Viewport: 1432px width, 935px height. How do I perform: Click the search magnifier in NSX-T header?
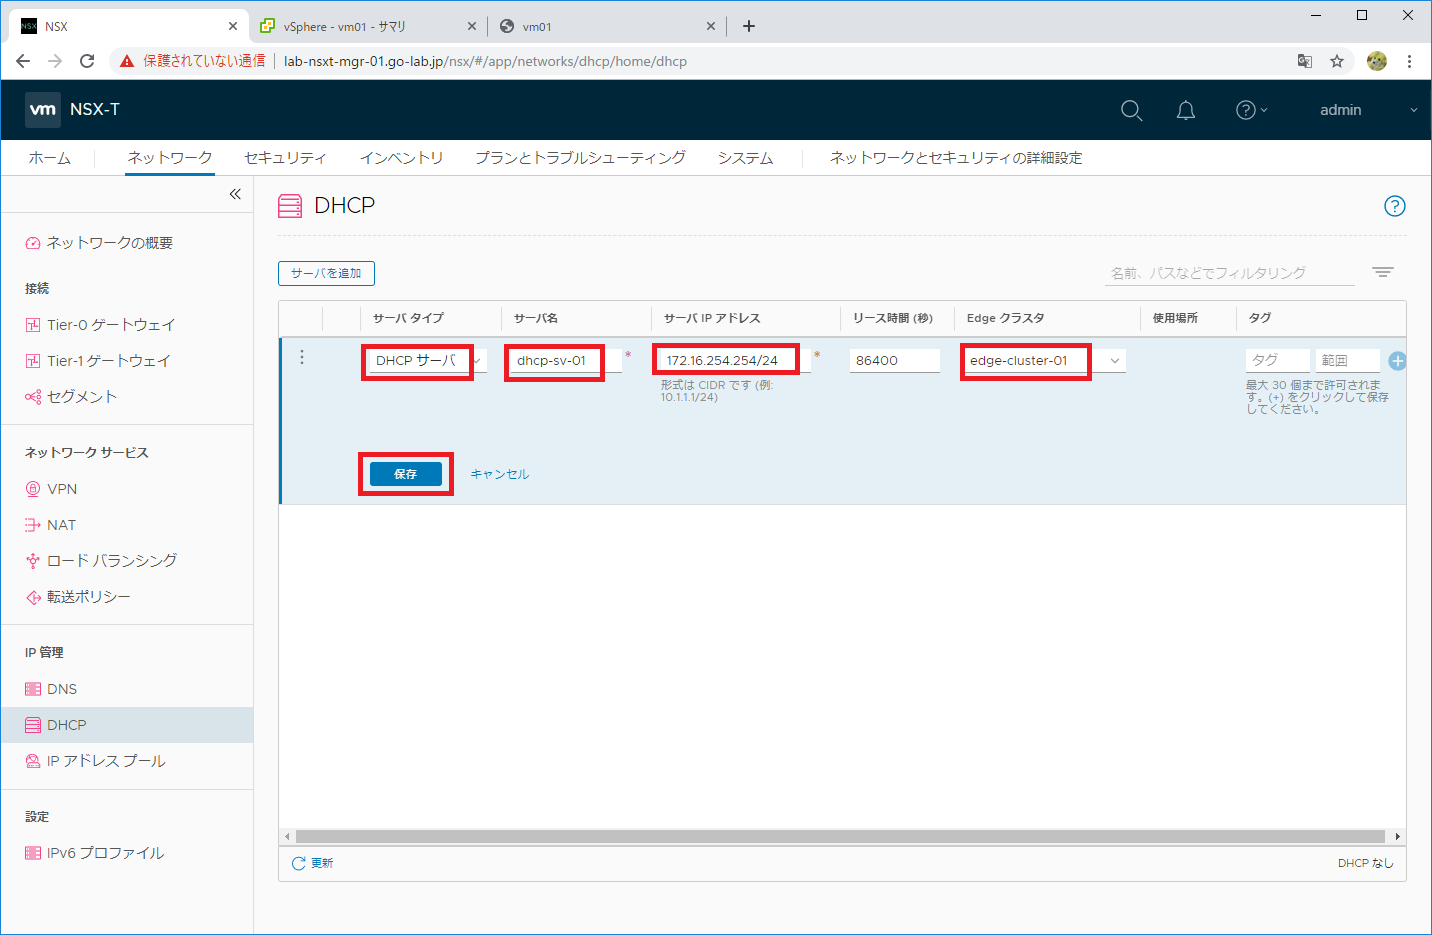tap(1131, 110)
